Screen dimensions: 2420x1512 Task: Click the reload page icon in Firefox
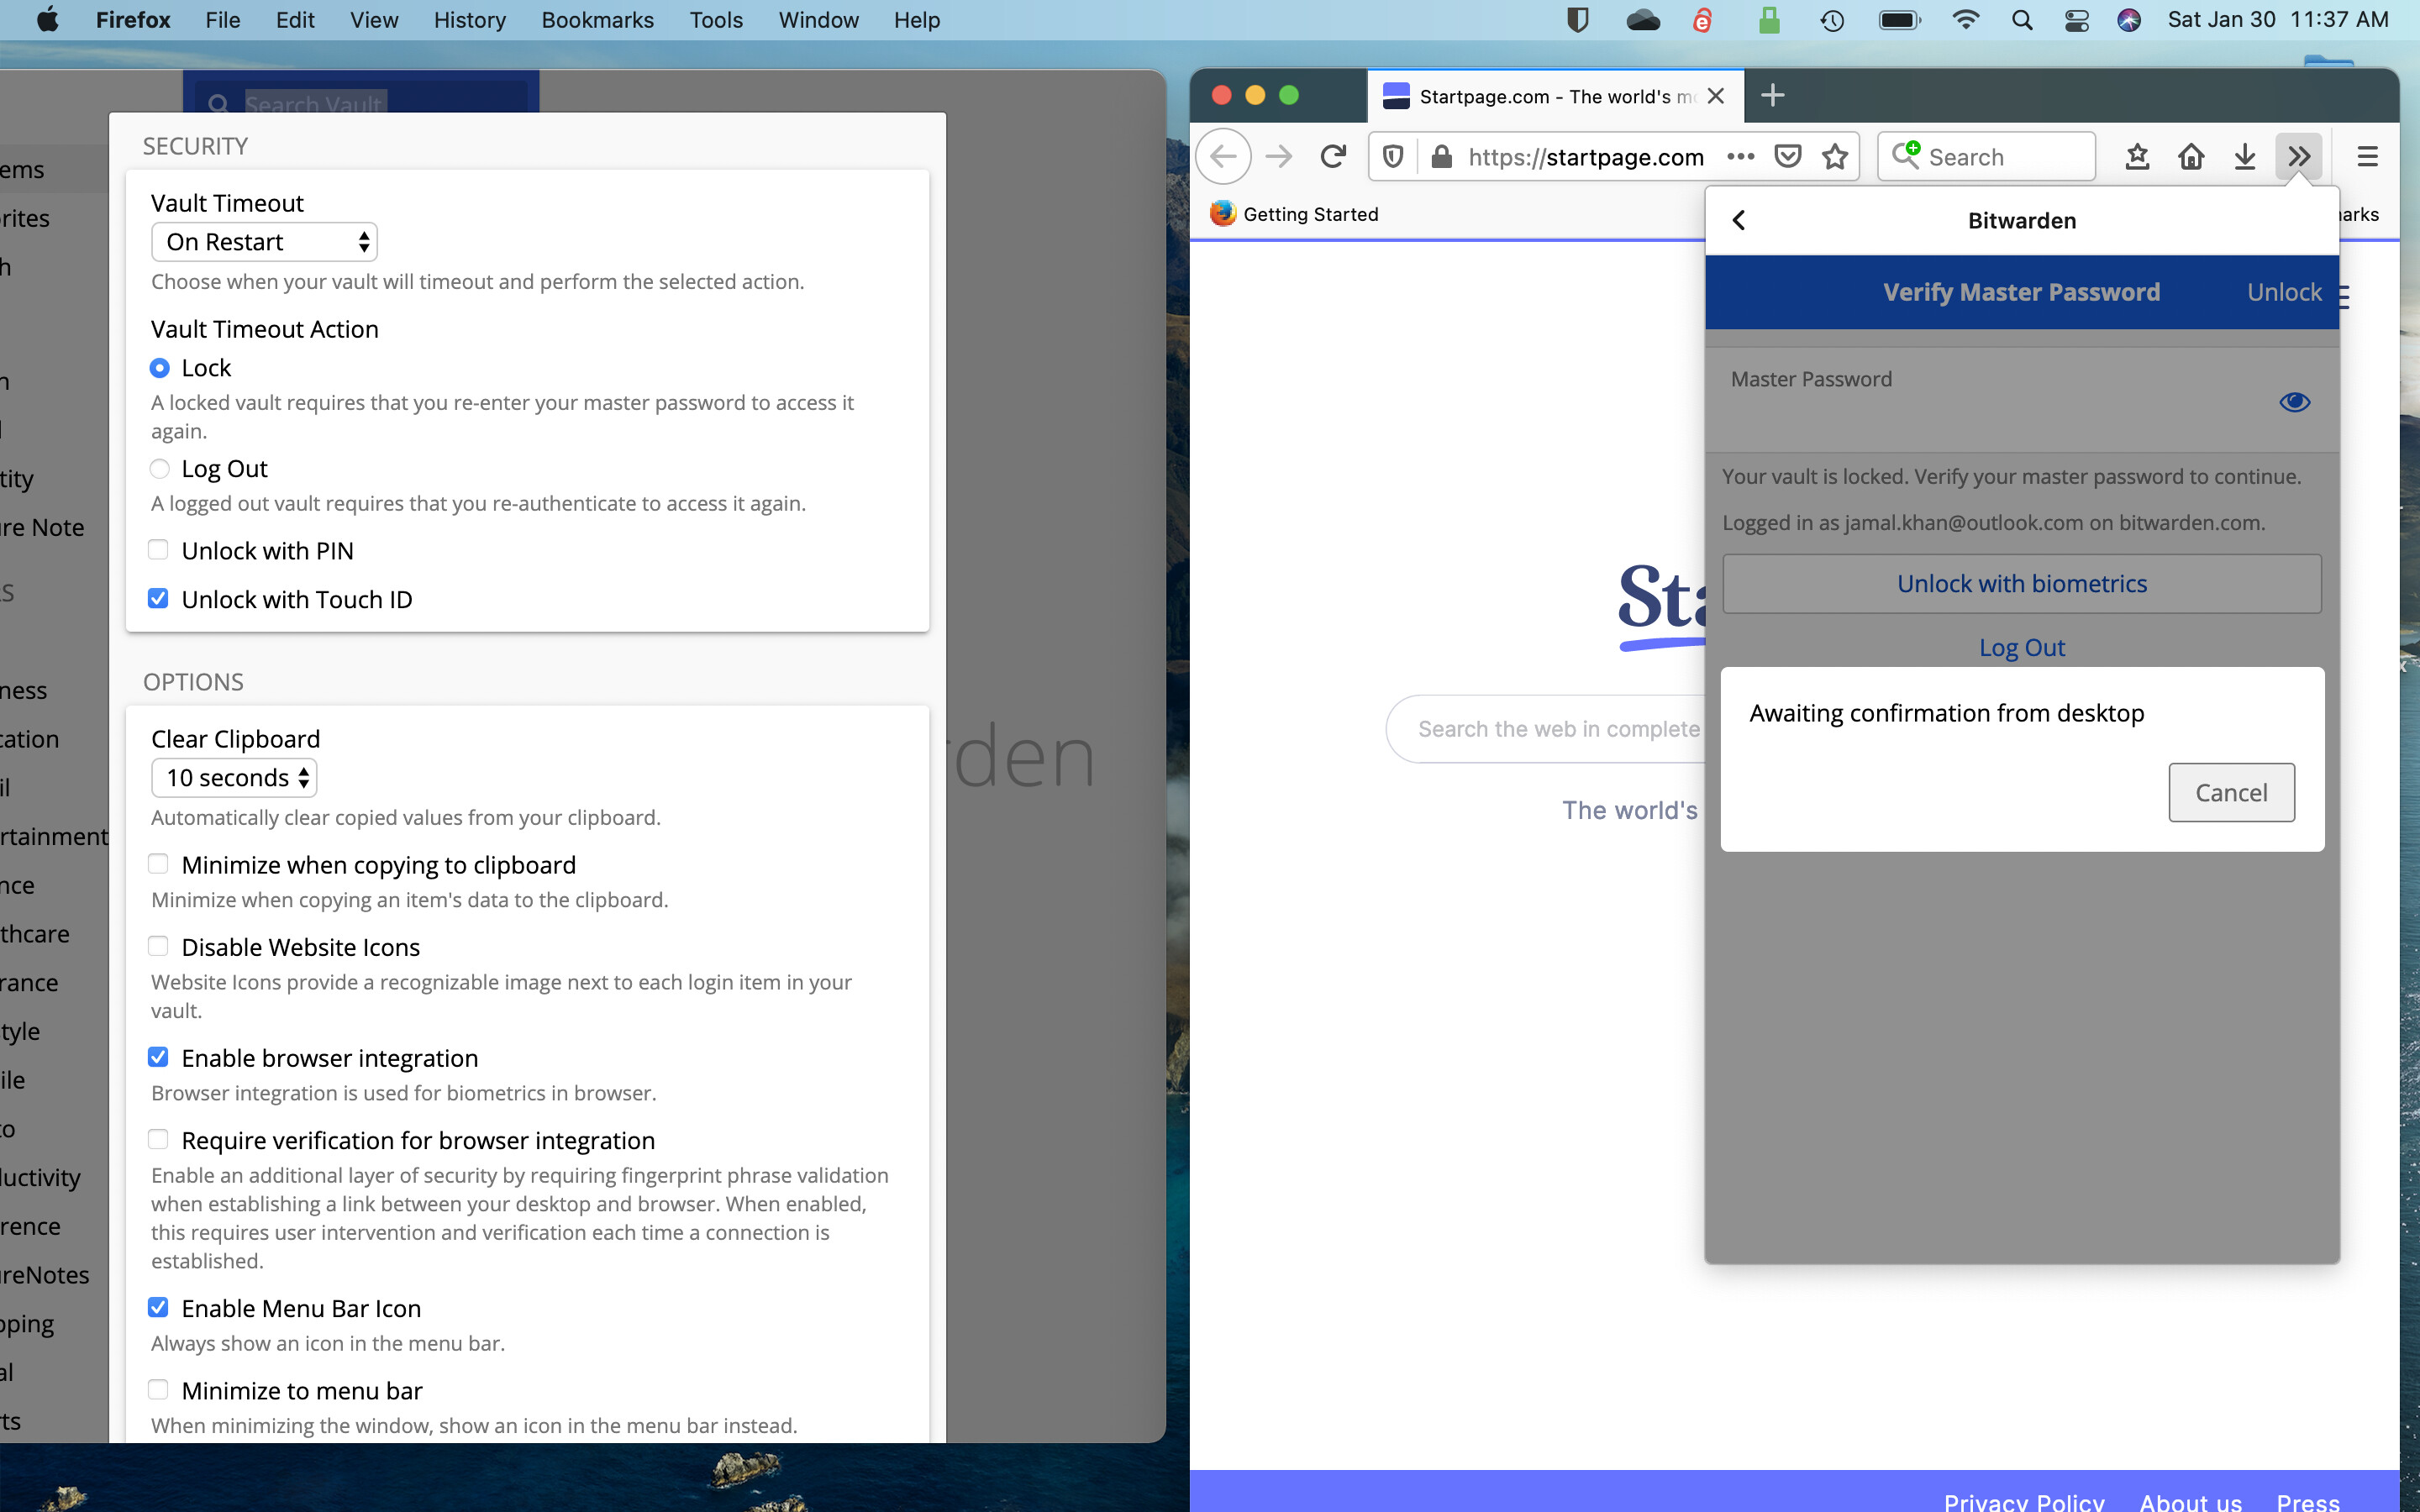click(1333, 157)
